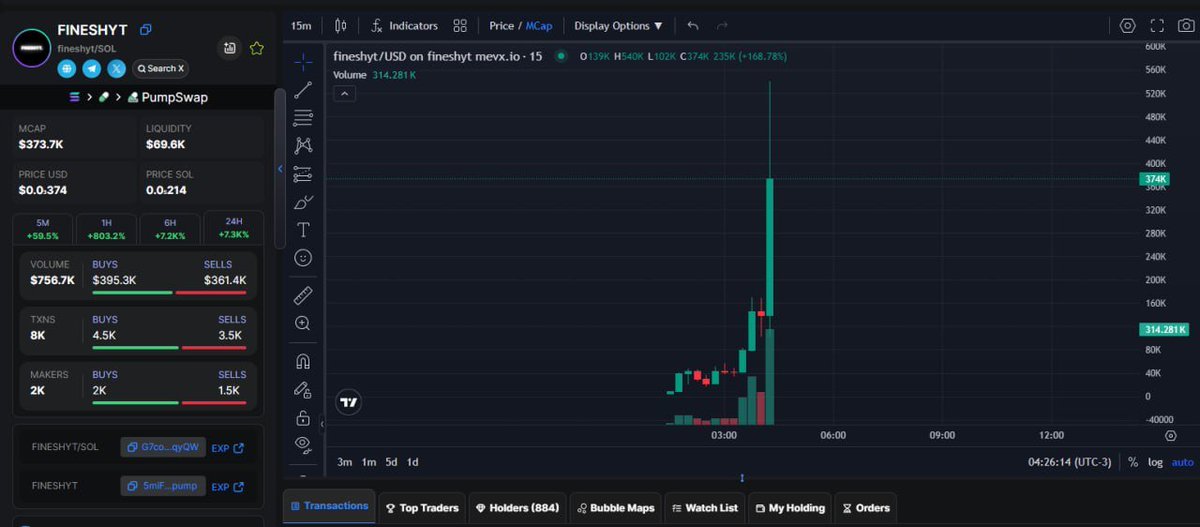Open the Orders tab

coord(866,508)
